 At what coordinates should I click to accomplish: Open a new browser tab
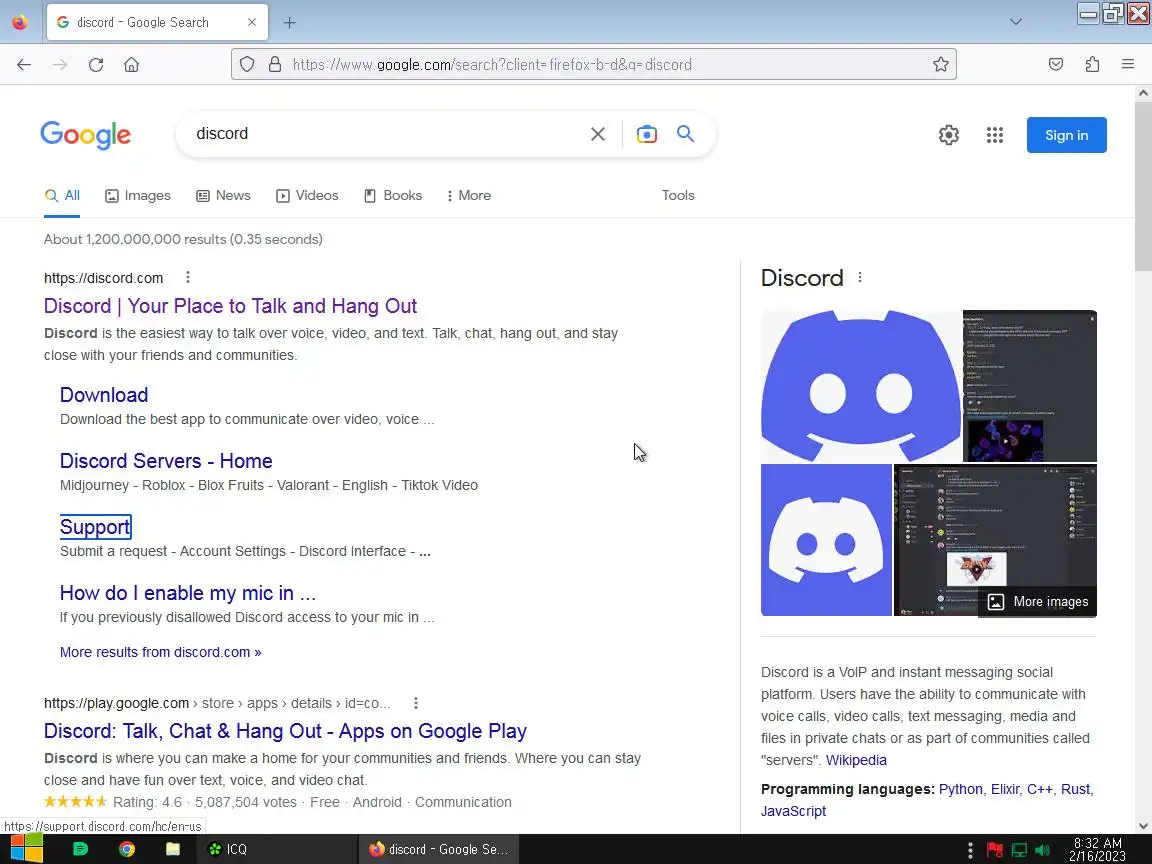(x=289, y=23)
